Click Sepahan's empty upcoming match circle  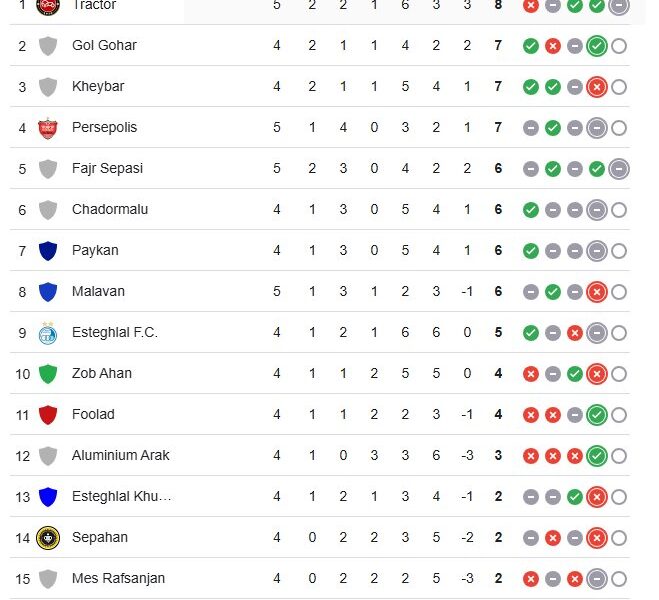point(619,538)
